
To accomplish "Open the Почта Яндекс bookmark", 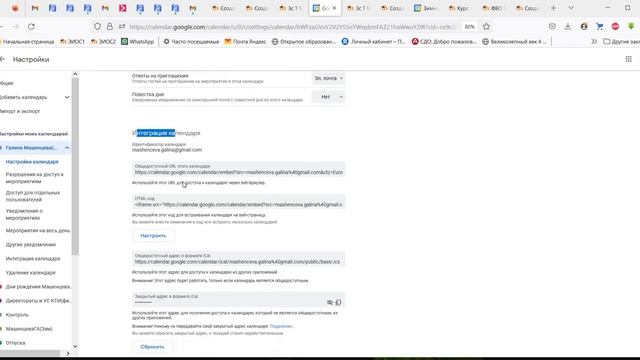I will point(245,42).
